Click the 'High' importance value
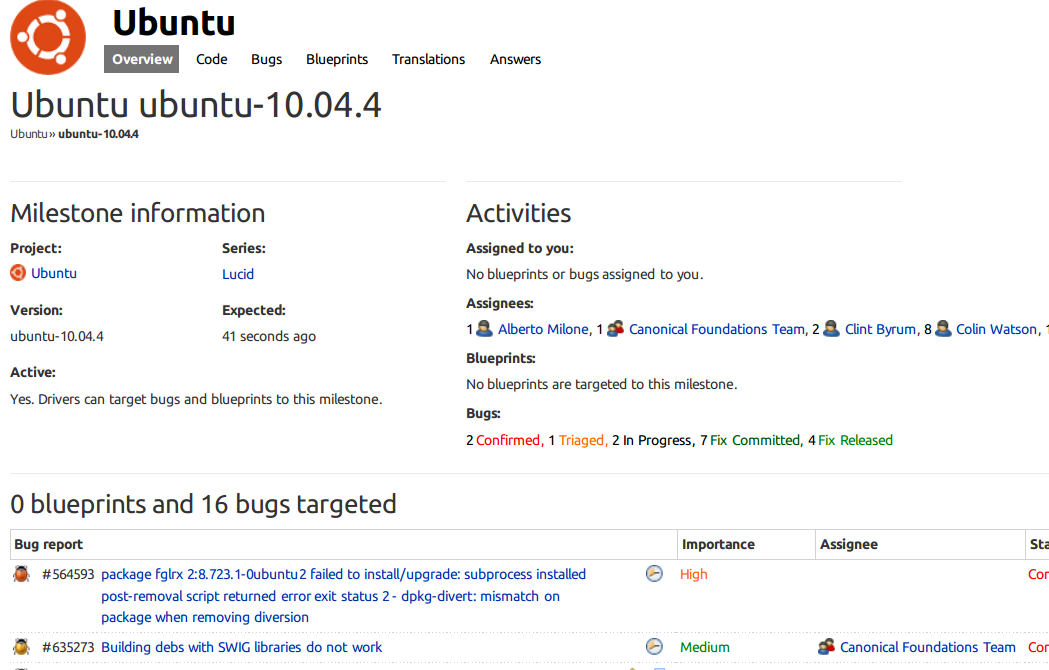 tap(693, 574)
